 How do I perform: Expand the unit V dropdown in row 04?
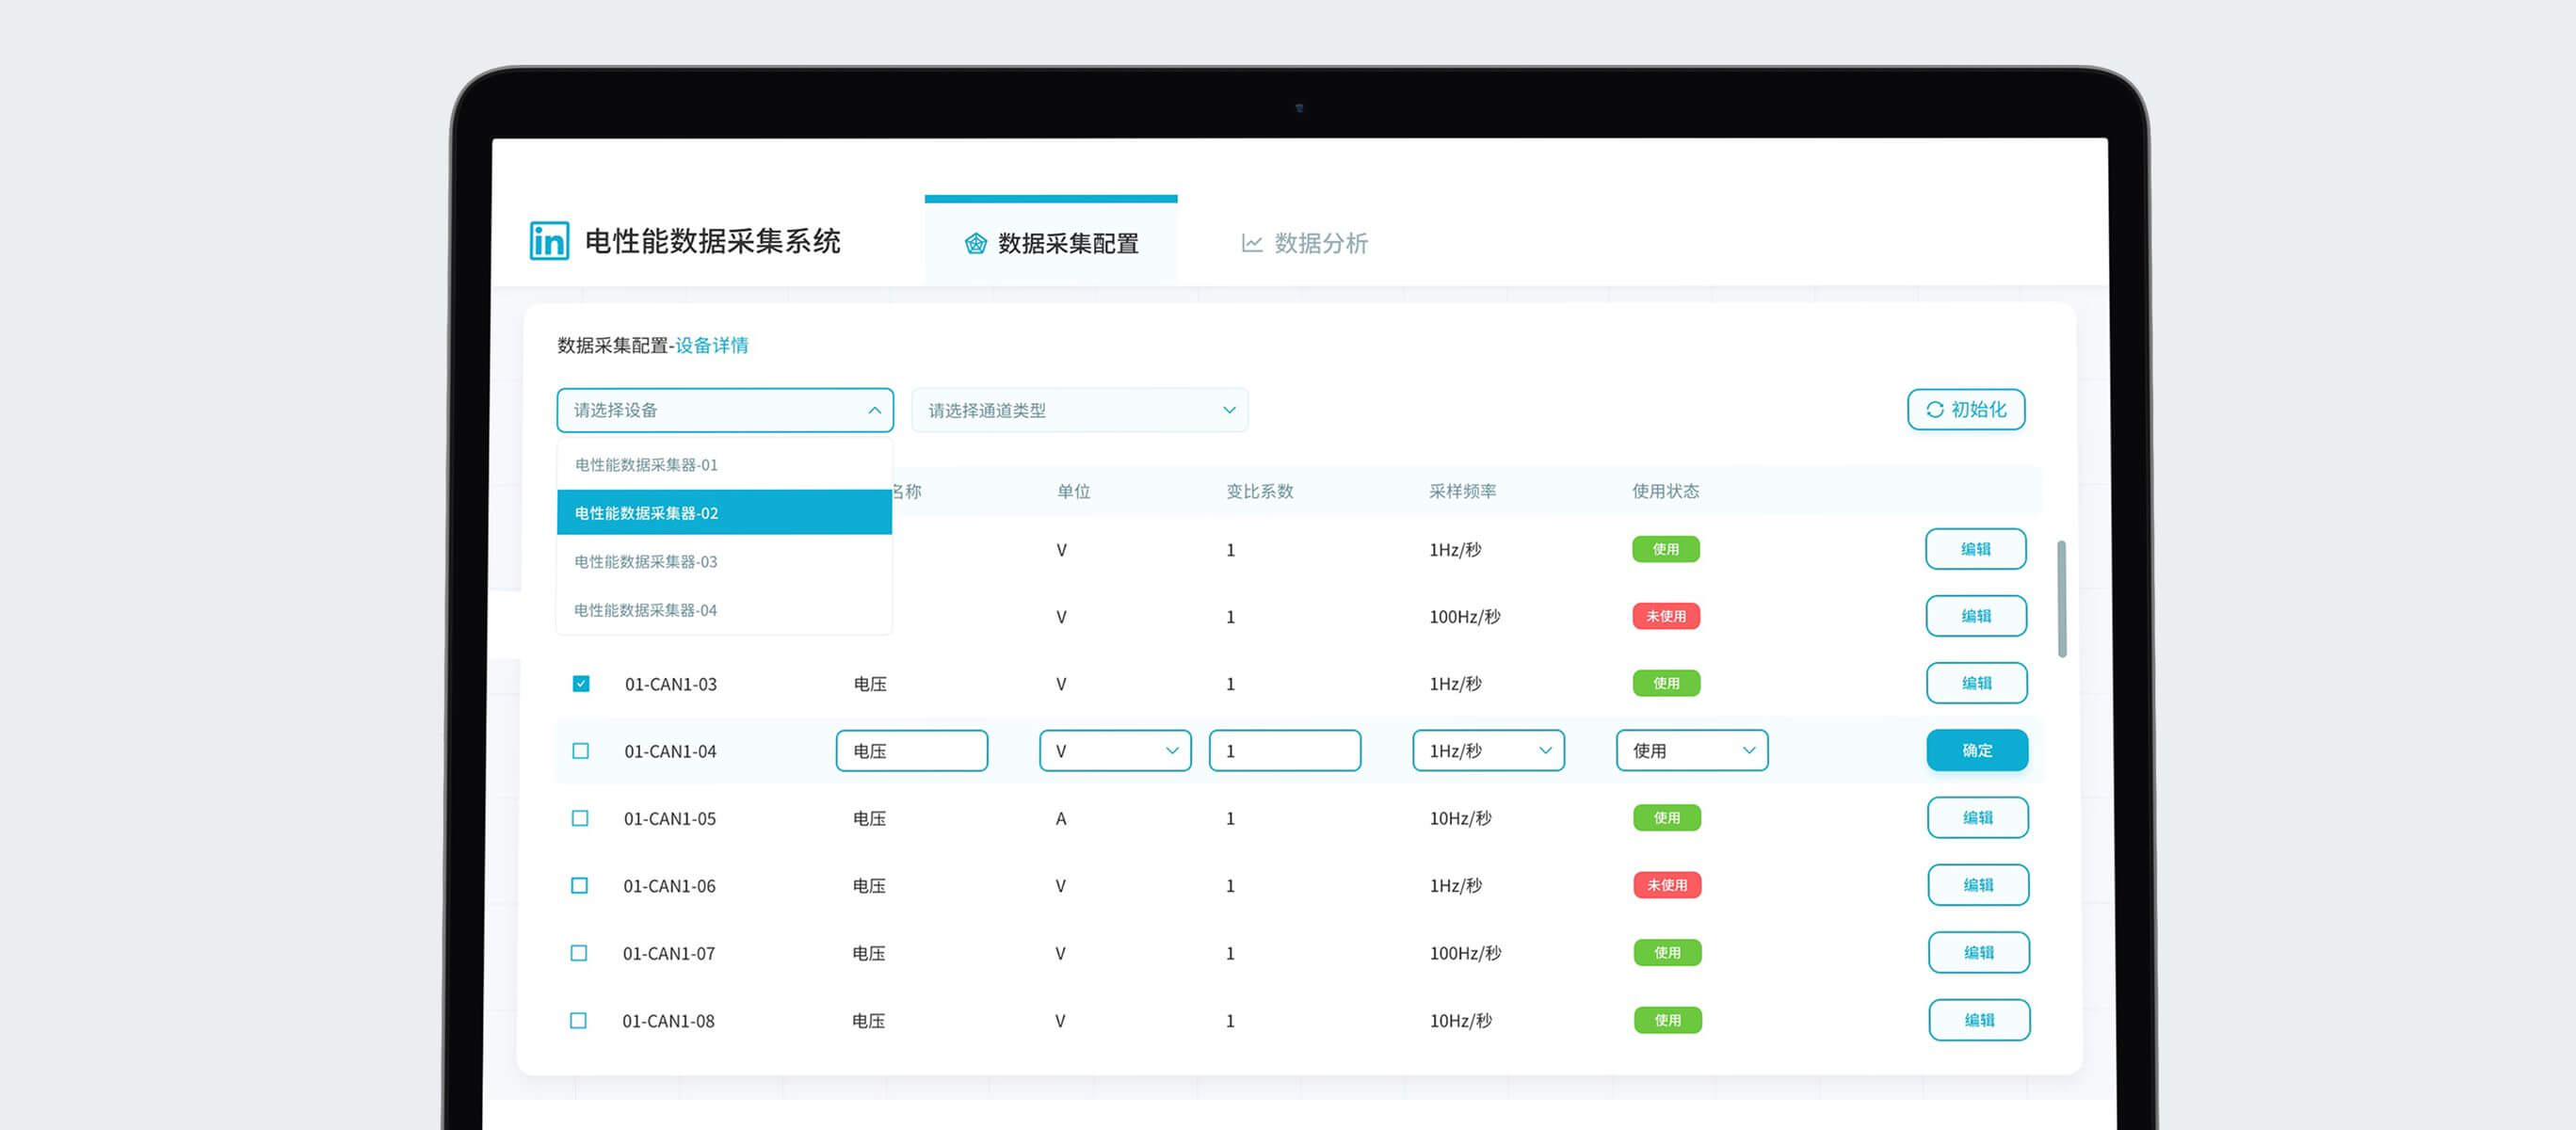[1115, 751]
